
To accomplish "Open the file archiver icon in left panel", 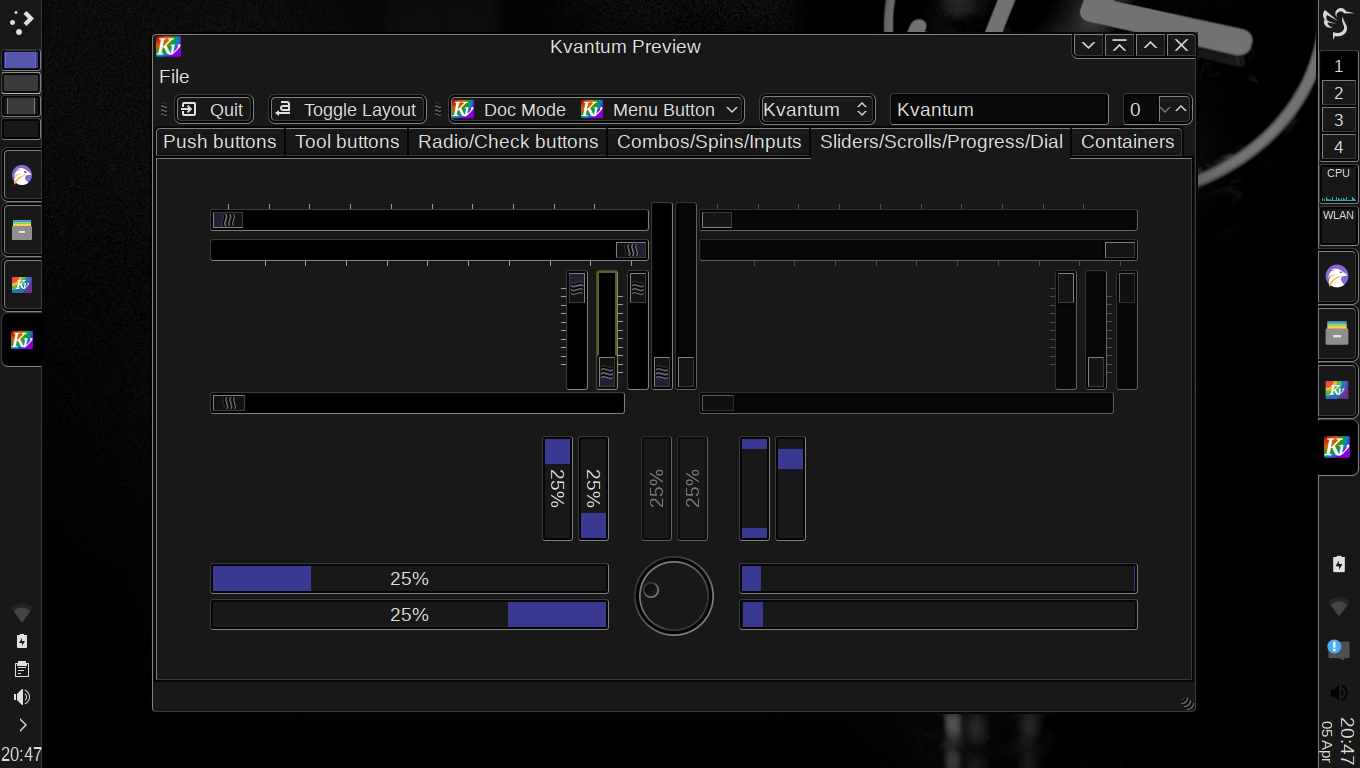I will [22, 231].
